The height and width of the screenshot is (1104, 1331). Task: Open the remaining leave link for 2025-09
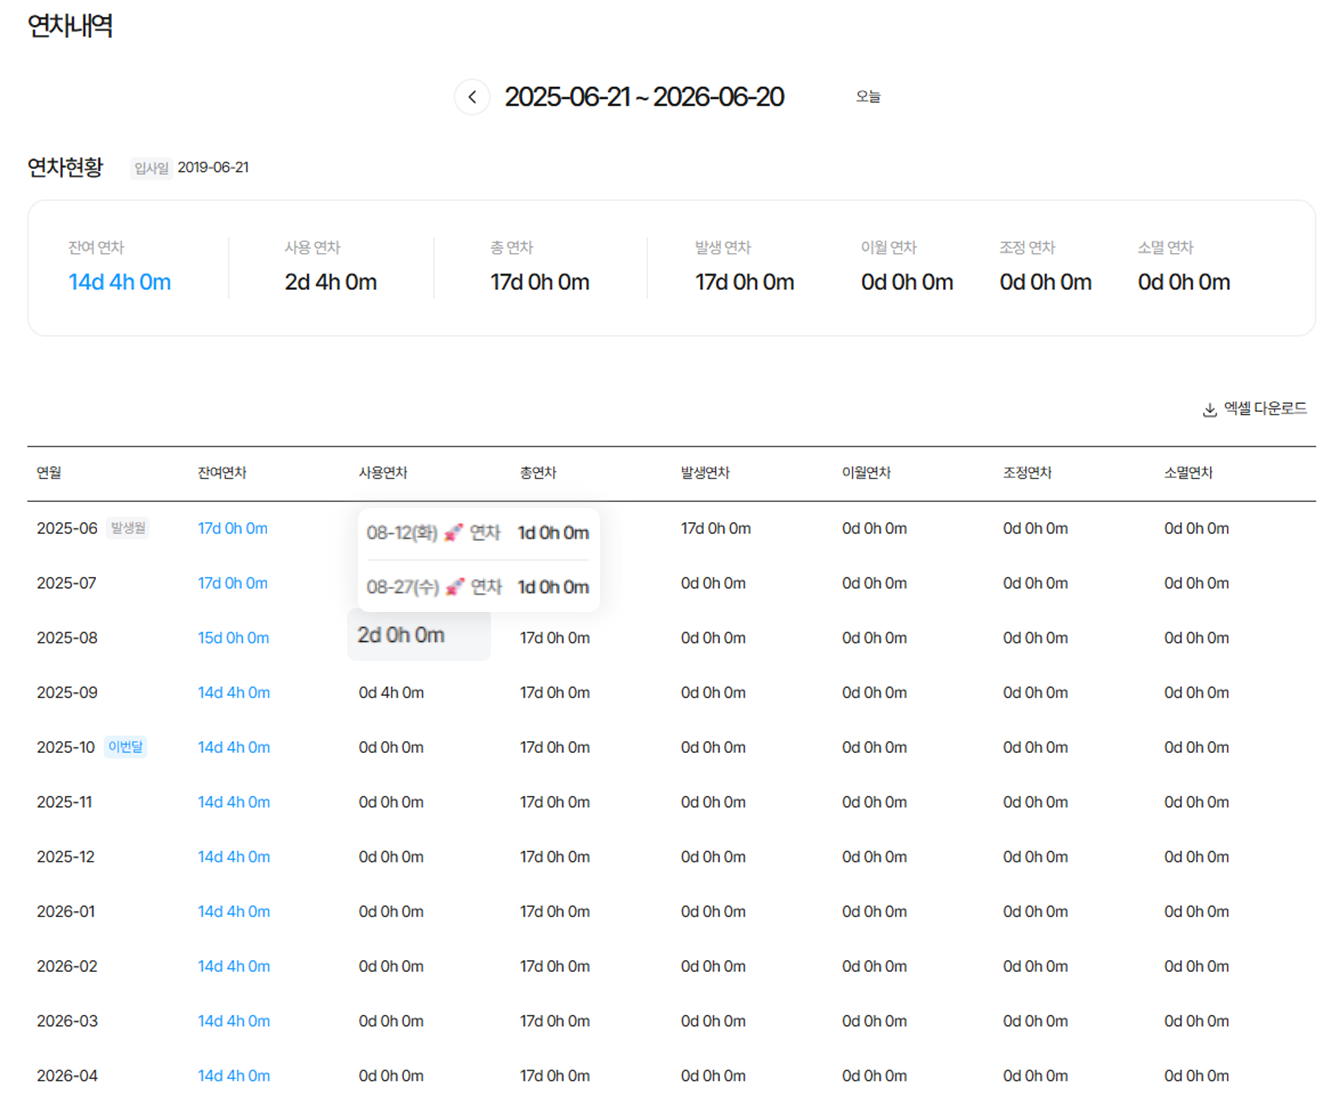click(233, 693)
